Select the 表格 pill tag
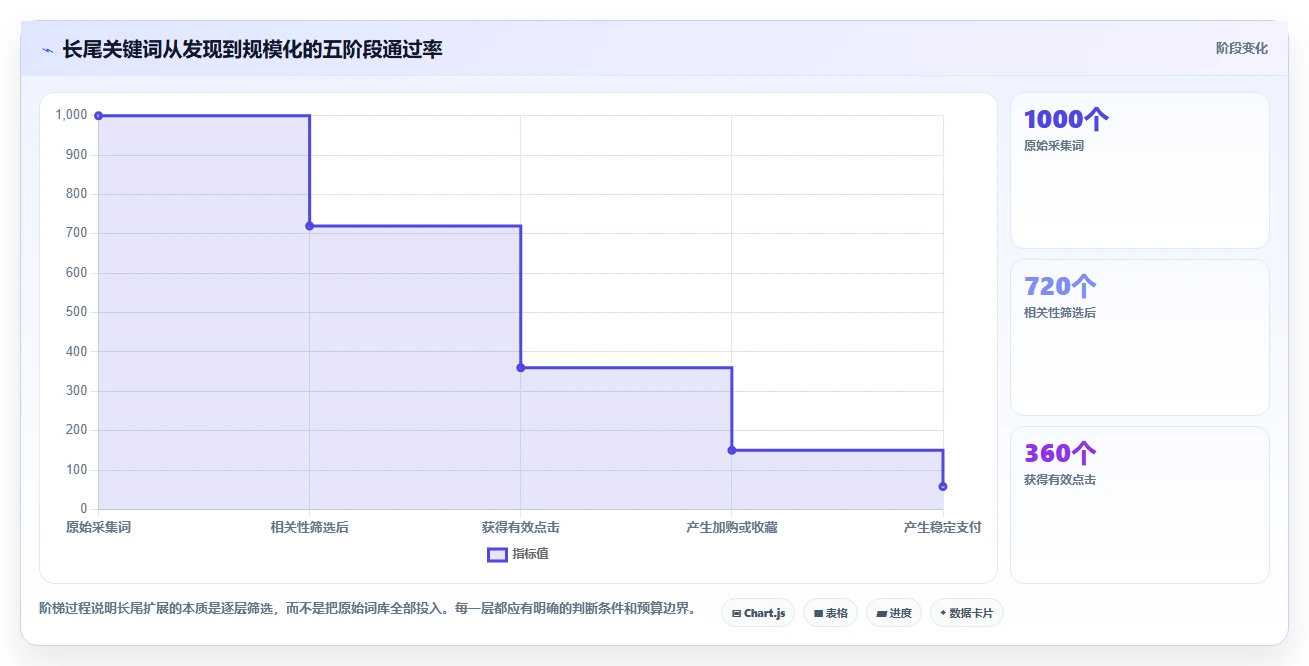Viewport: 1309px width, 666px height. [830, 613]
